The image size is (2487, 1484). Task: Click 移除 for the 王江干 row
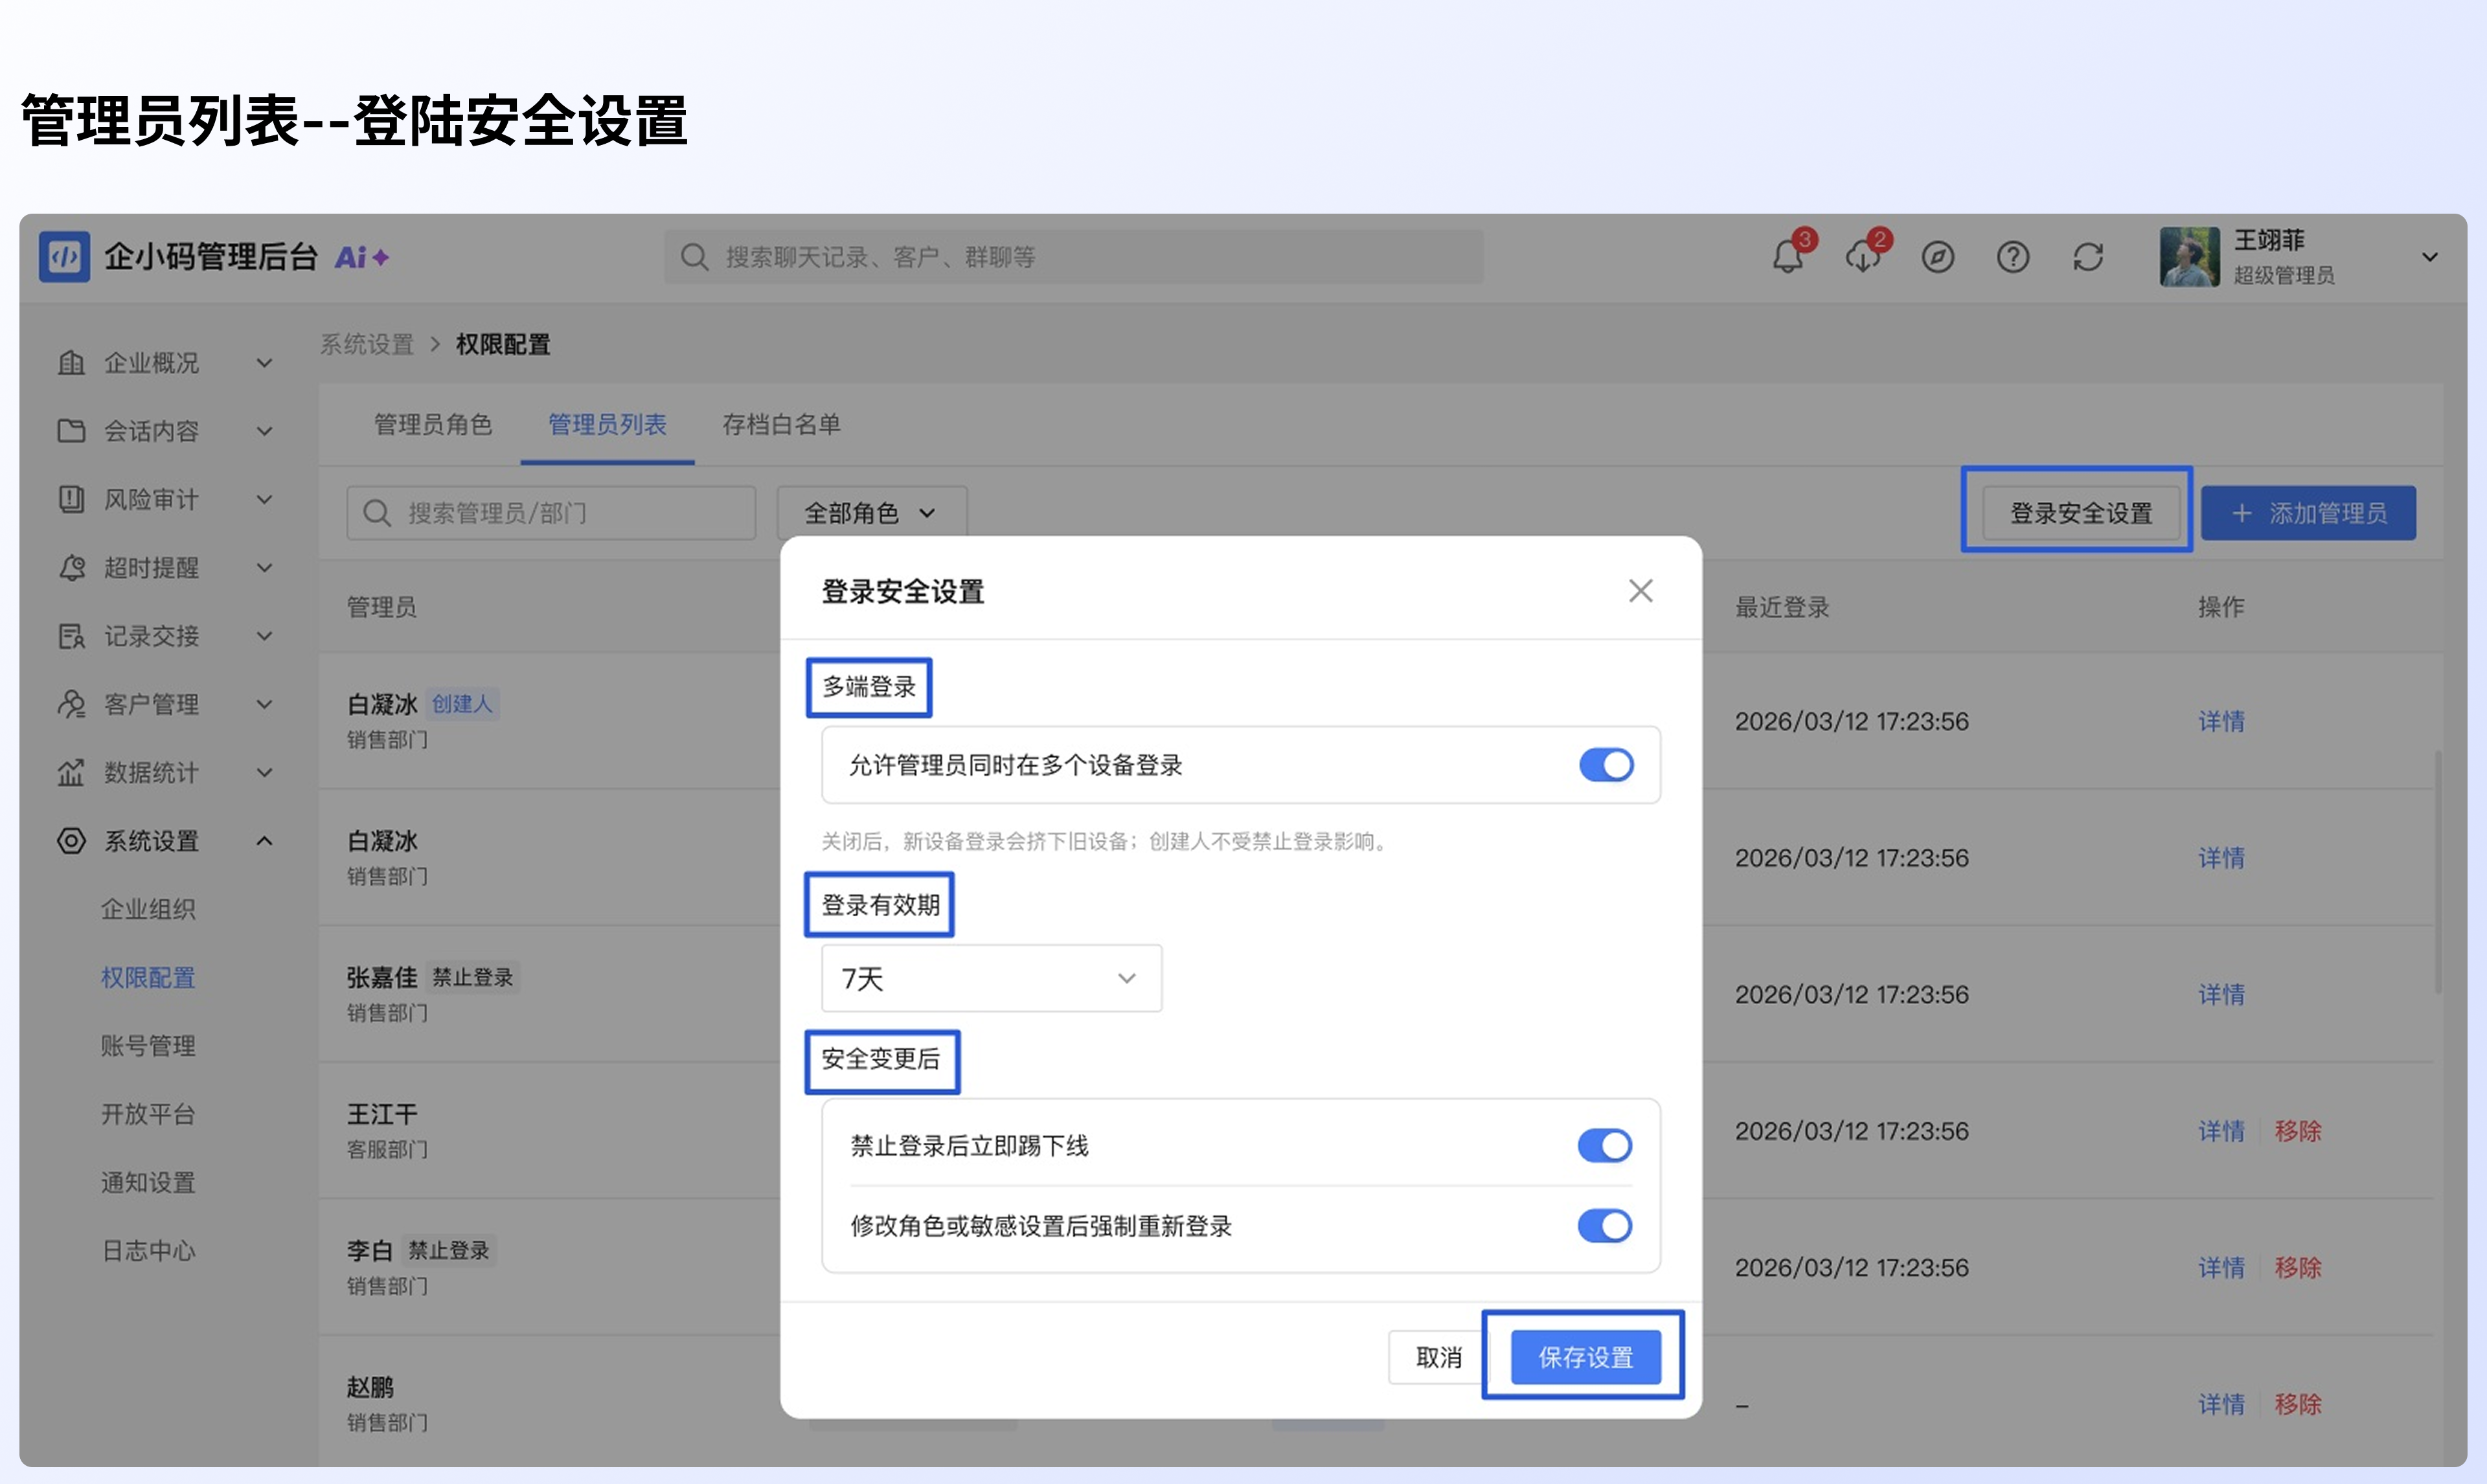point(2298,1131)
